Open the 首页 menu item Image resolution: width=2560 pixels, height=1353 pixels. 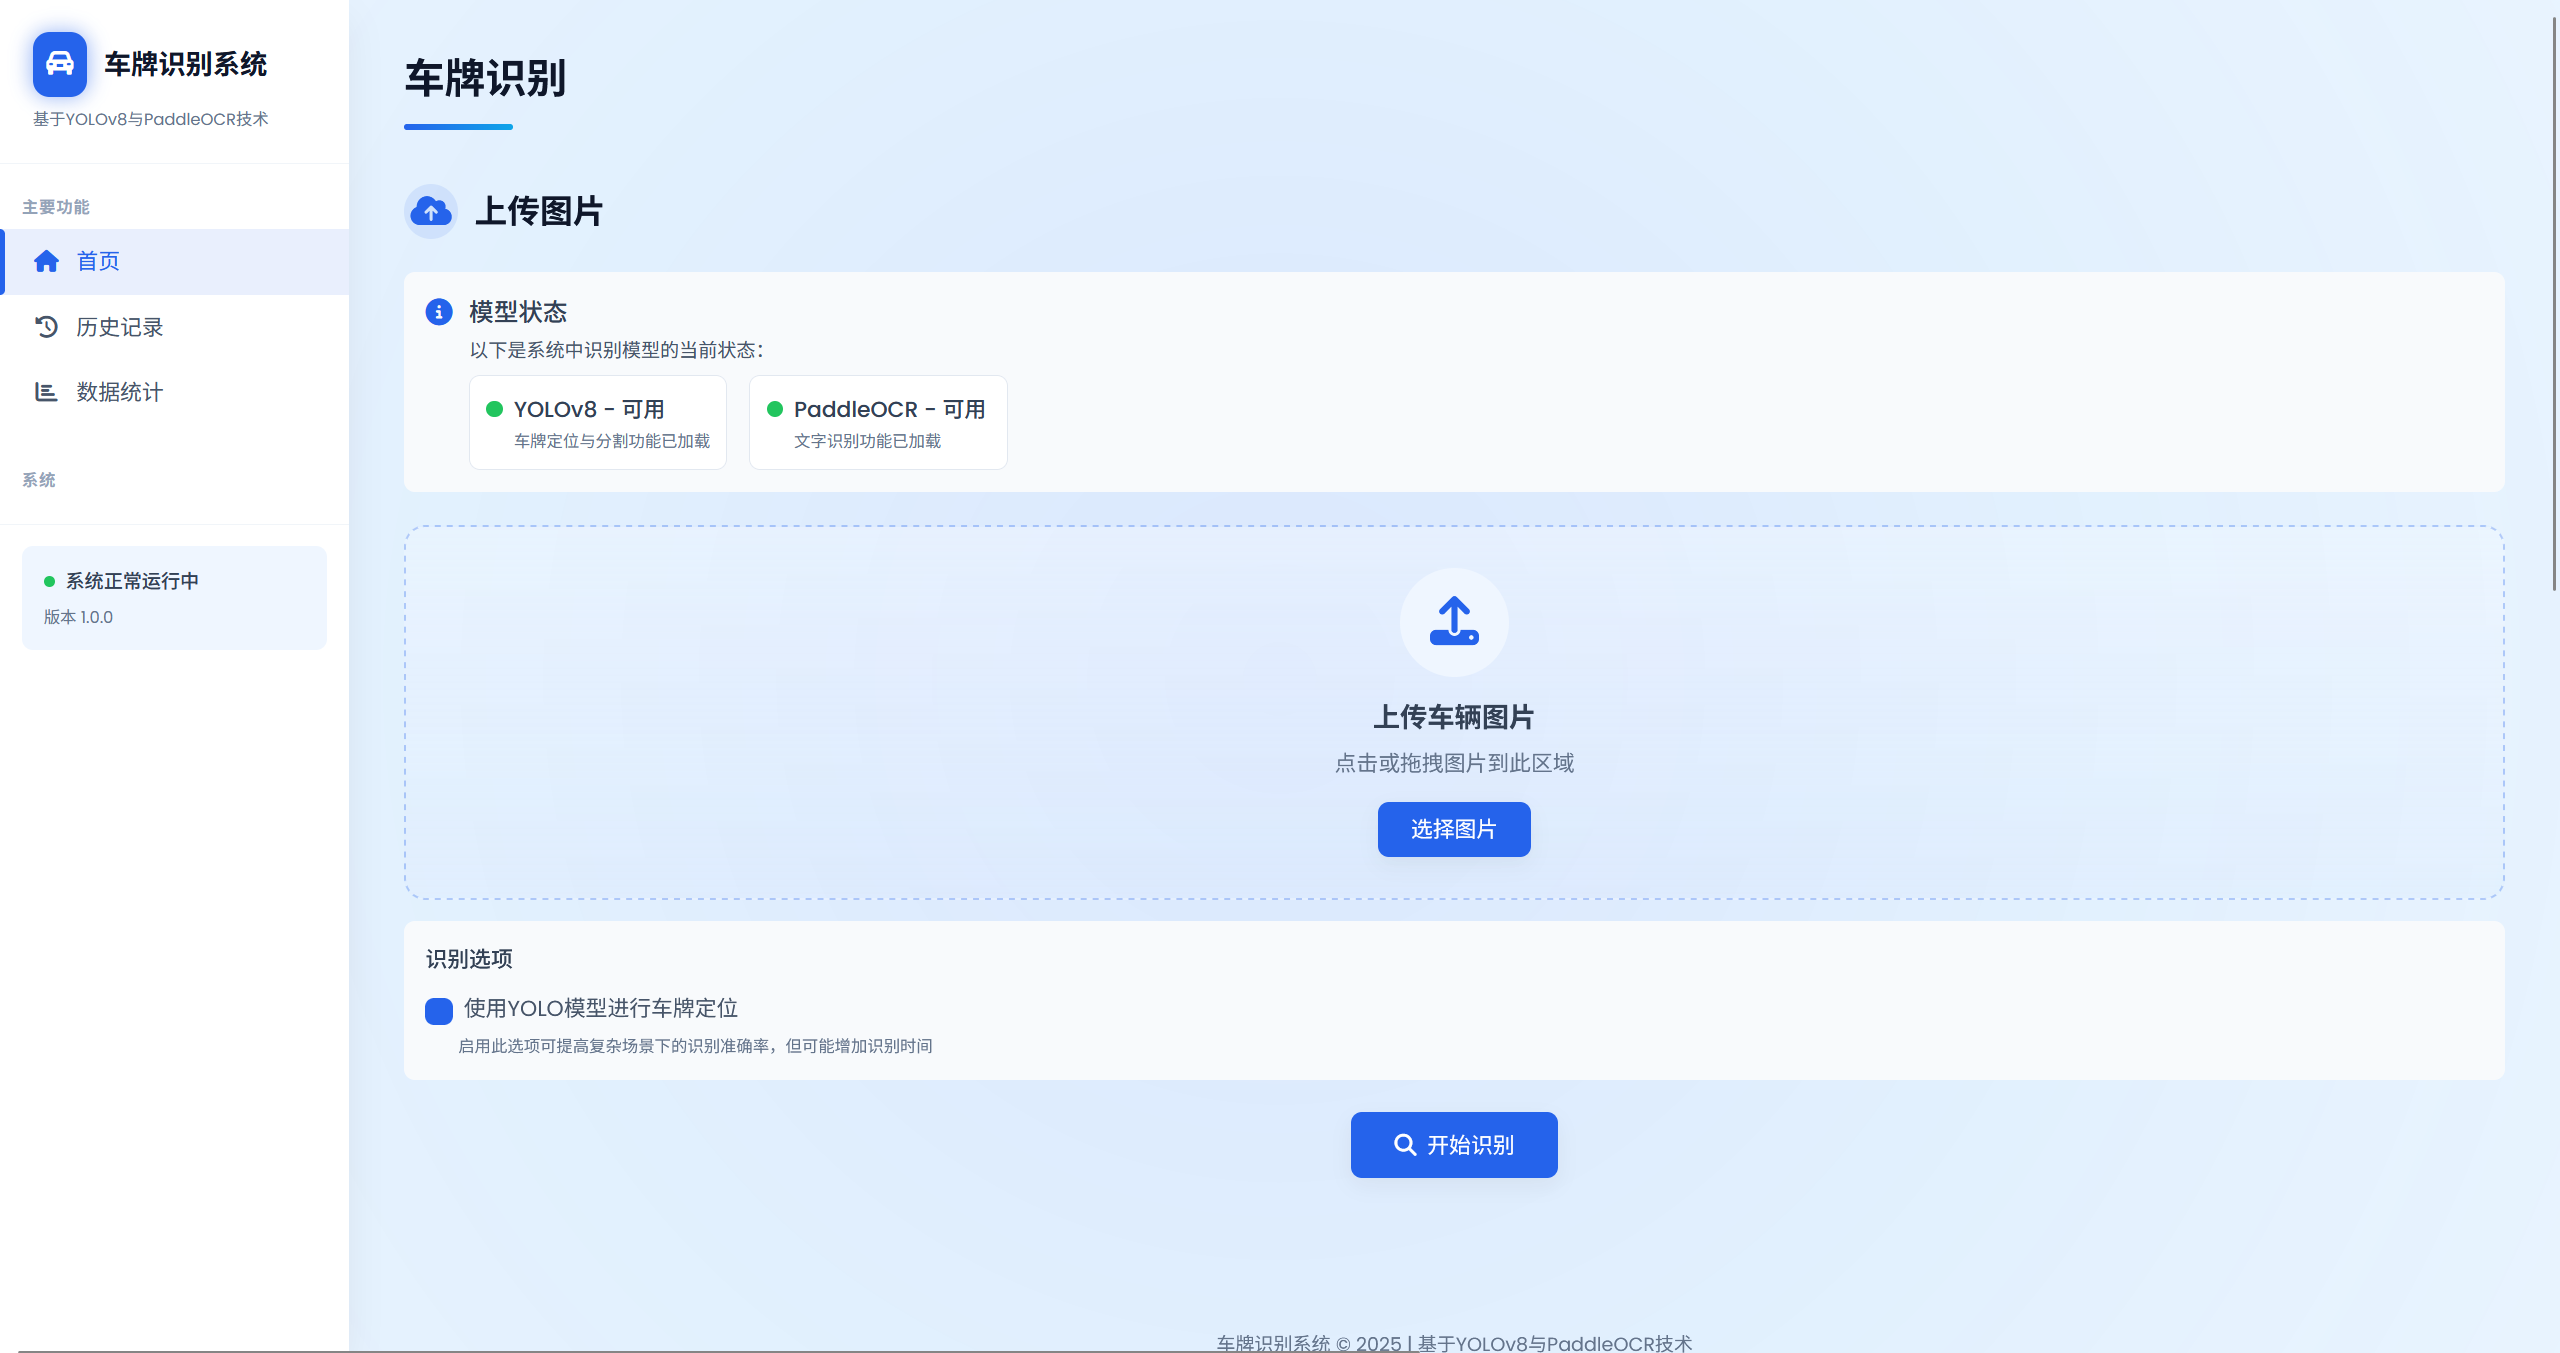98,261
